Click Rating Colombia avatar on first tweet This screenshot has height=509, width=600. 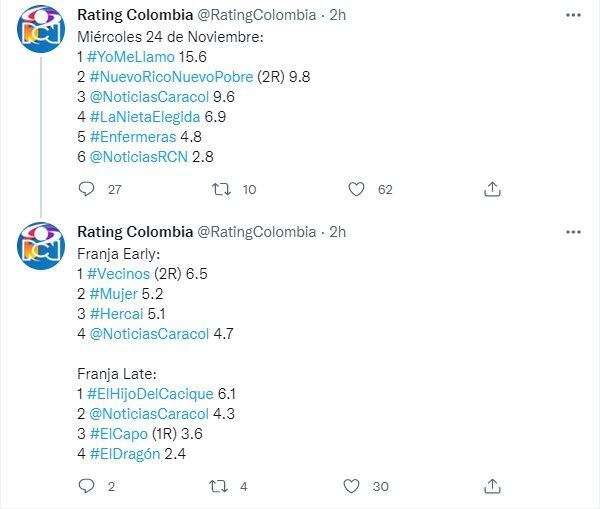(41, 29)
